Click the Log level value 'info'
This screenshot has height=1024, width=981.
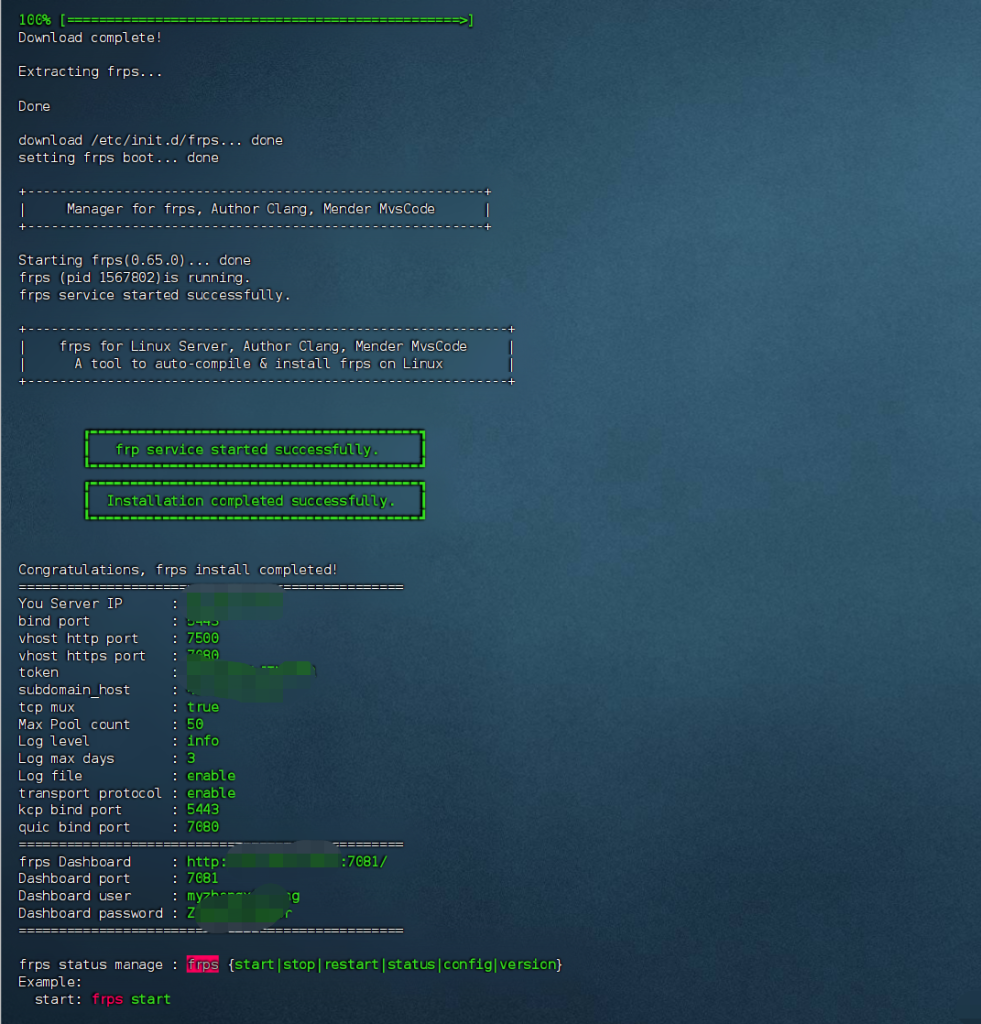pyautogui.click(x=203, y=741)
